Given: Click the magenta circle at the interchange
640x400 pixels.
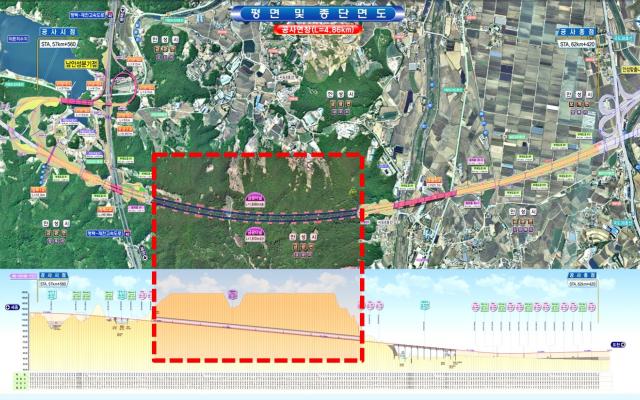Looking at the screenshot, I should pyautogui.click(x=126, y=86).
